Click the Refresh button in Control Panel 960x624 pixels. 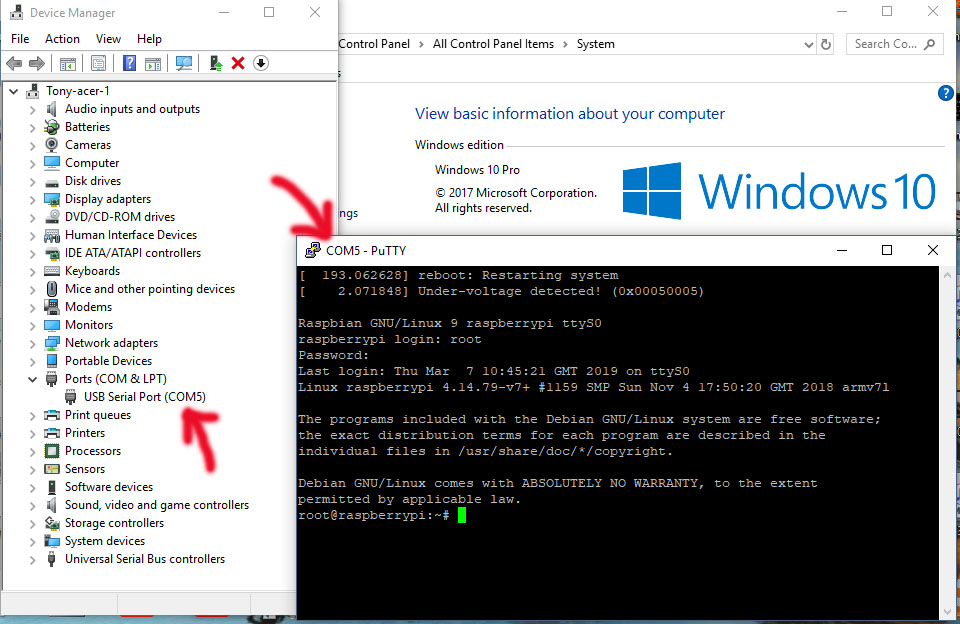point(826,44)
